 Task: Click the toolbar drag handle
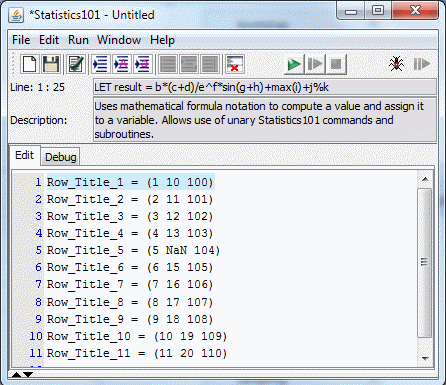[13, 64]
